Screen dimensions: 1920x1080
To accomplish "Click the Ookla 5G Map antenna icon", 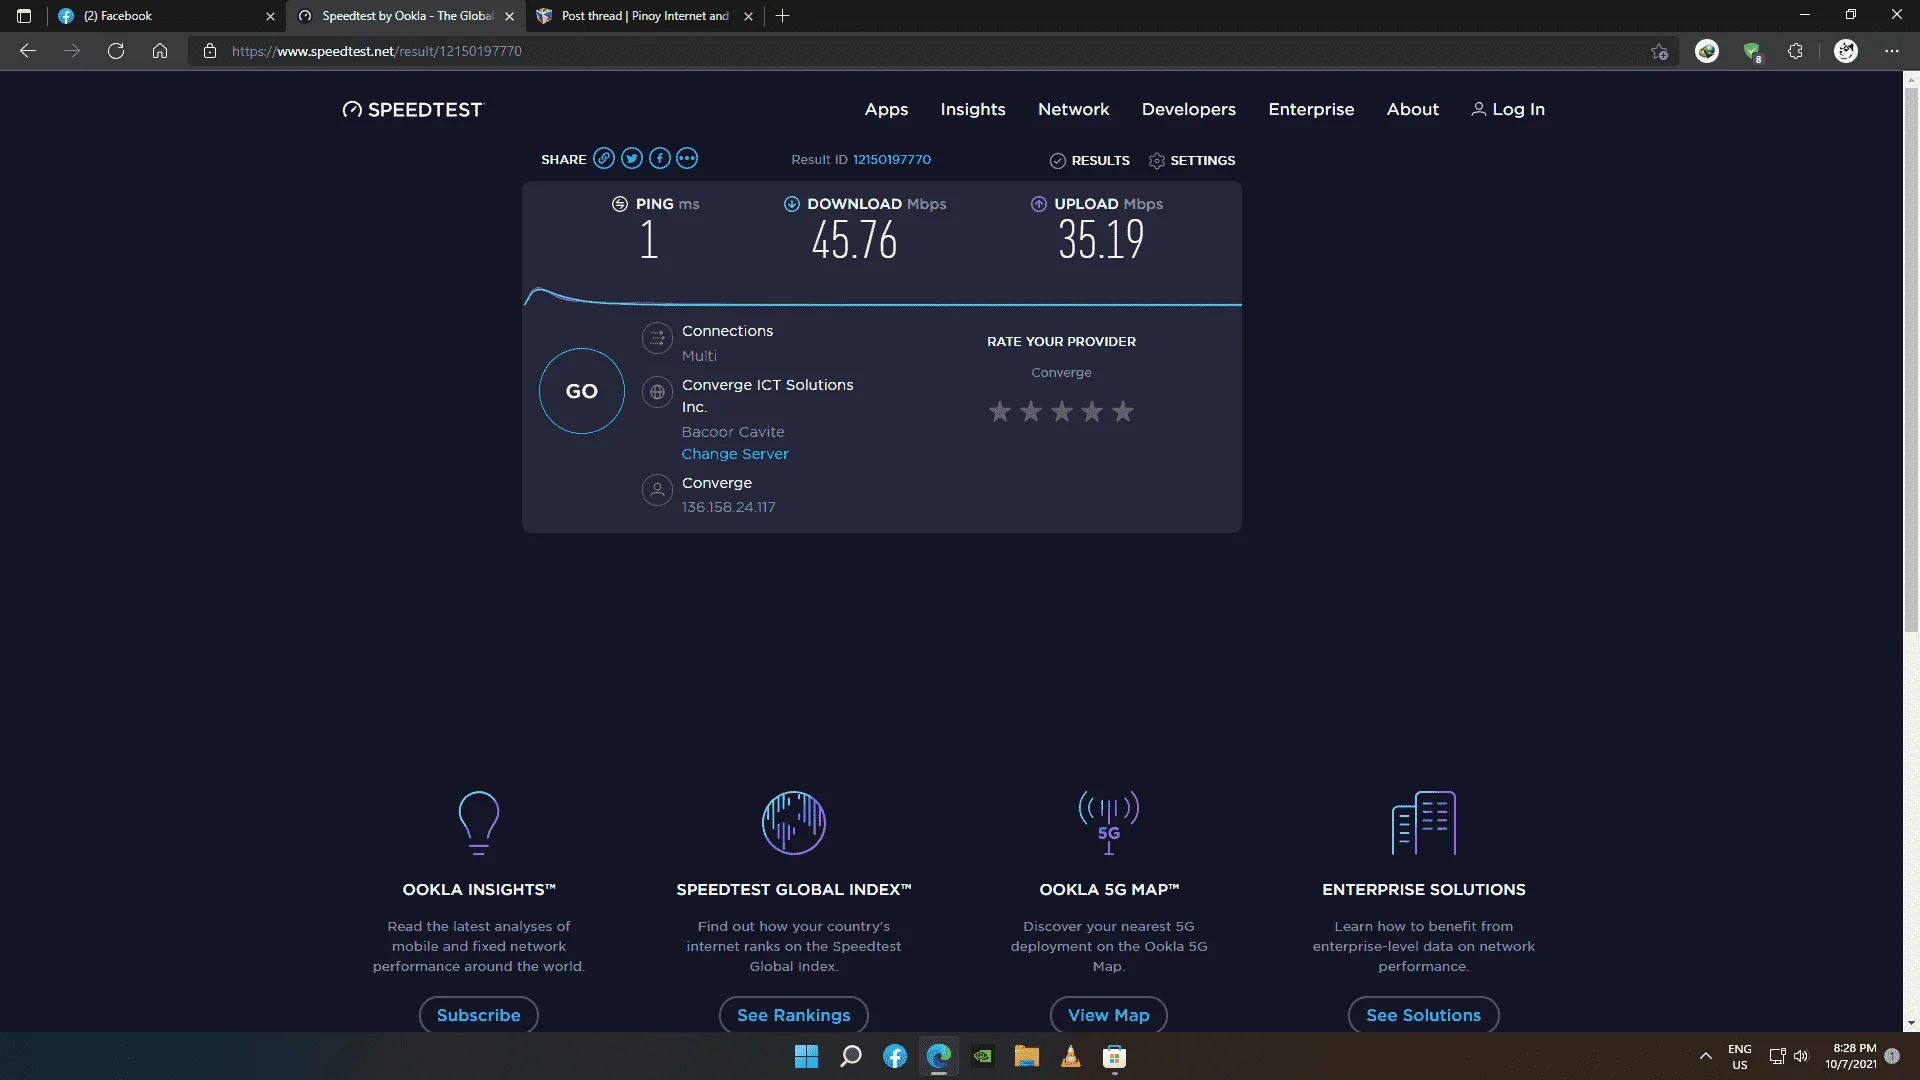I will click(1108, 822).
